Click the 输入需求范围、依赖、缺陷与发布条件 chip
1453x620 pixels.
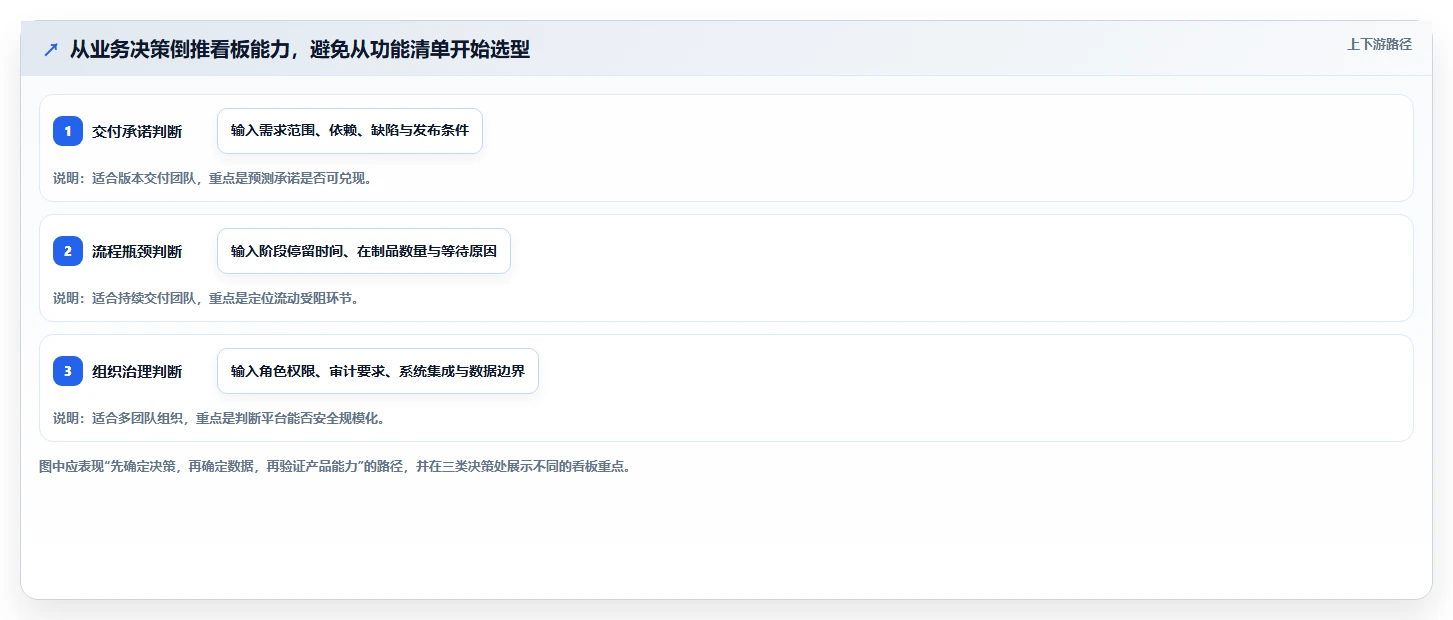(350, 131)
